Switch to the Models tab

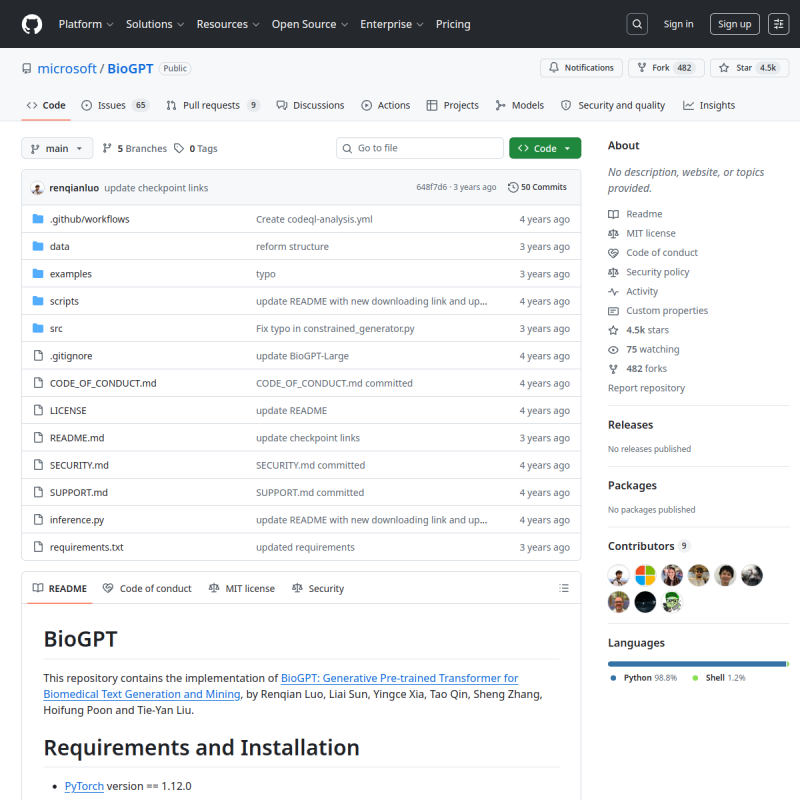[x=520, y=106]
